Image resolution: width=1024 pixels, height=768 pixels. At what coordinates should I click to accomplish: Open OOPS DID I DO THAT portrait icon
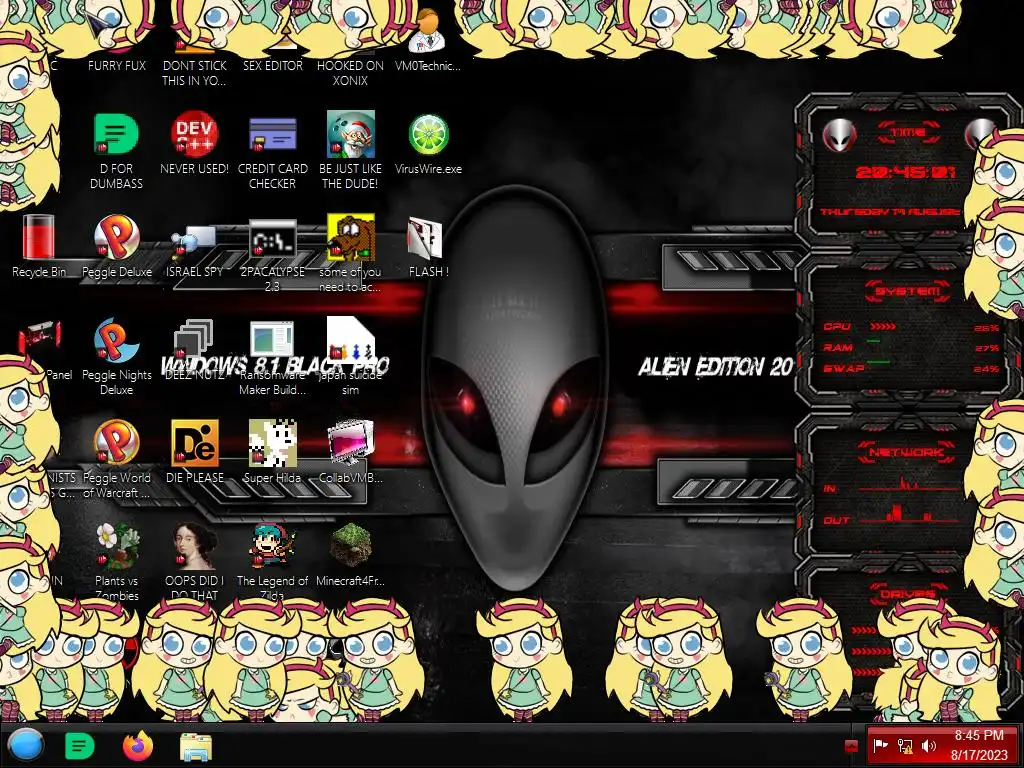coord(195,546)
